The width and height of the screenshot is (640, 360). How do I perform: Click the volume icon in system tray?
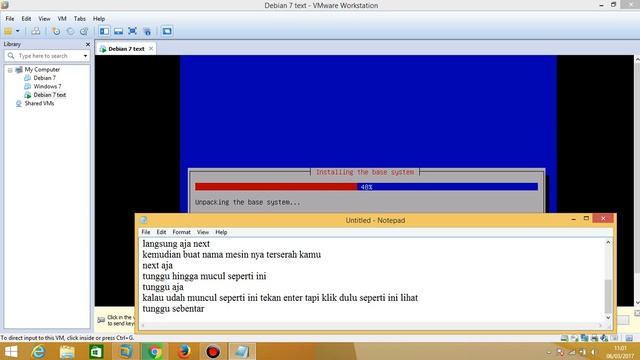click(x=593, y=352)
